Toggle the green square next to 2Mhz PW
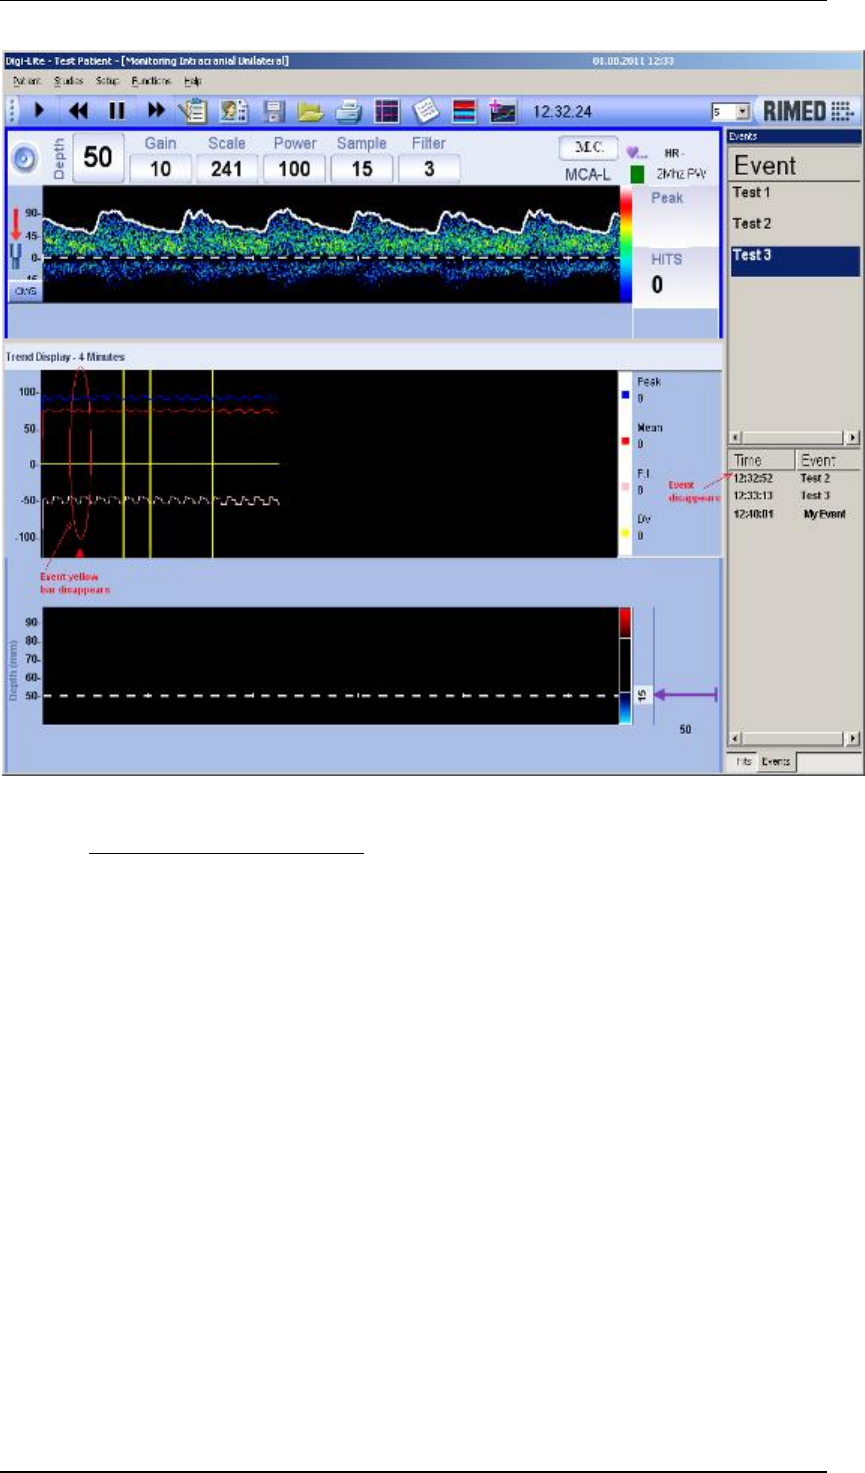 [x=637, y=173]
